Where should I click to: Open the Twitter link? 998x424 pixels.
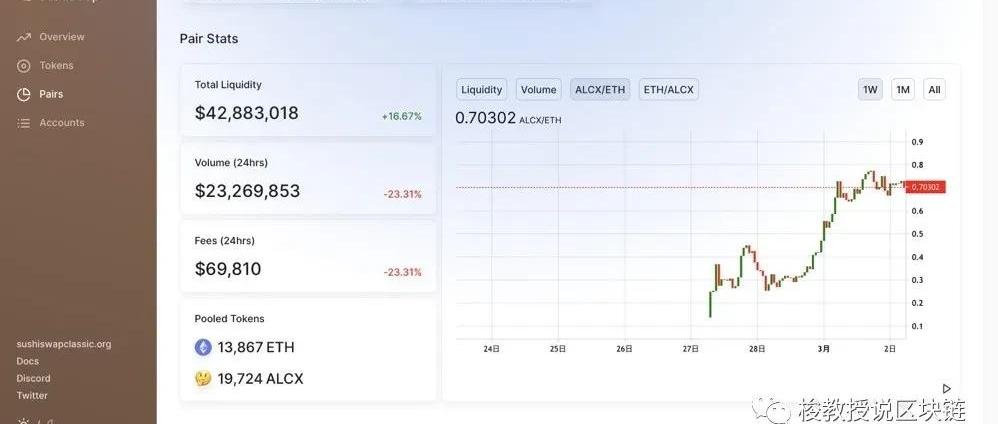[32, 395]
